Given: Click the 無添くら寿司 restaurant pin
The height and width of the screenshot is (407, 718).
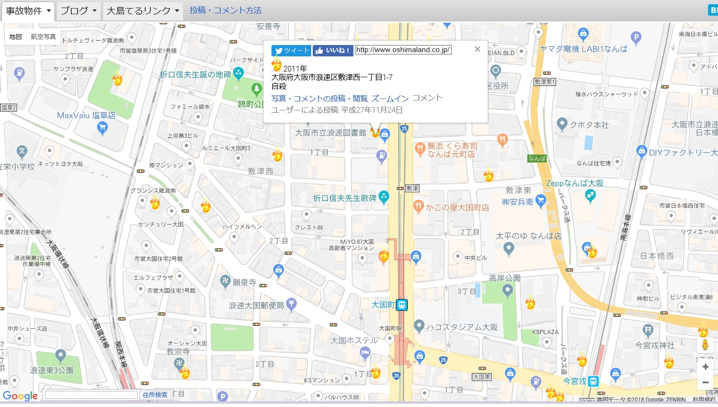Looking at the screenshot, I should pos(420,148).
